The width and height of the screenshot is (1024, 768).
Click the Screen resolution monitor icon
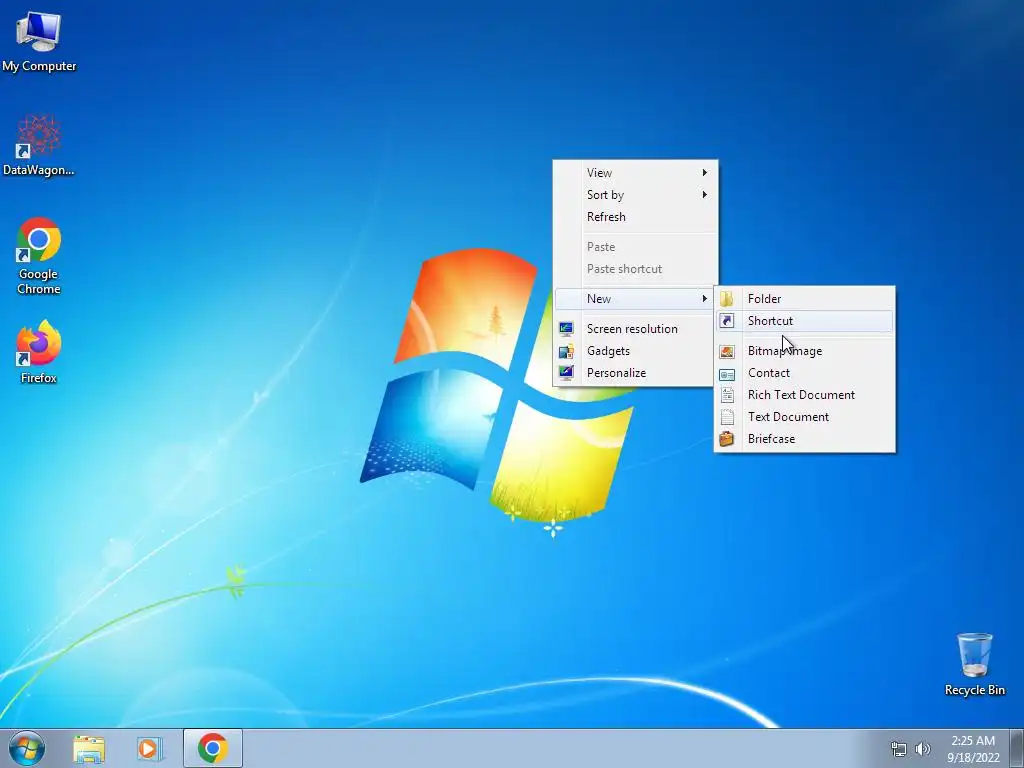pos(566,328)
